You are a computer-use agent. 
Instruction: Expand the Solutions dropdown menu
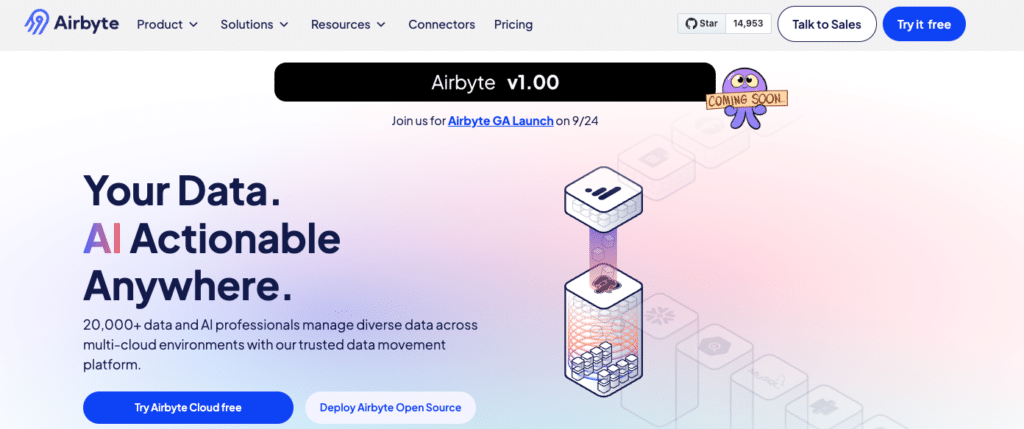254,24
